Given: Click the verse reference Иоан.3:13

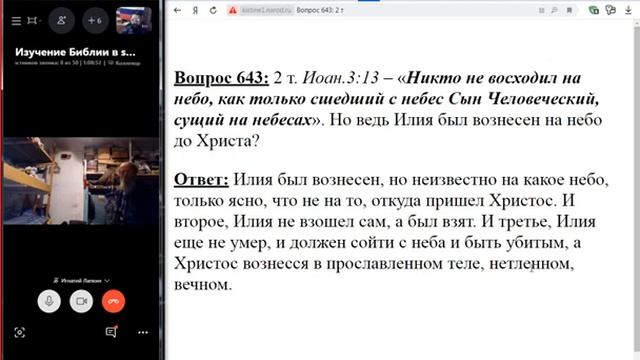Looking at the screenshot, I should tap(340, 78).
